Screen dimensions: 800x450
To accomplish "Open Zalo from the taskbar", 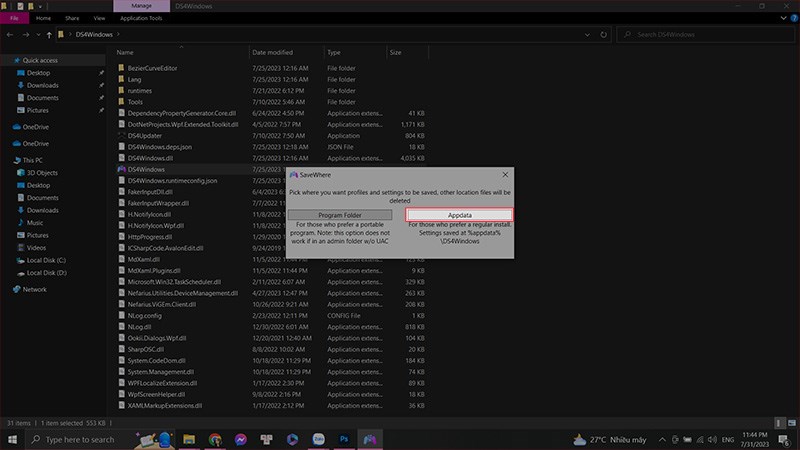I will 319,439.
